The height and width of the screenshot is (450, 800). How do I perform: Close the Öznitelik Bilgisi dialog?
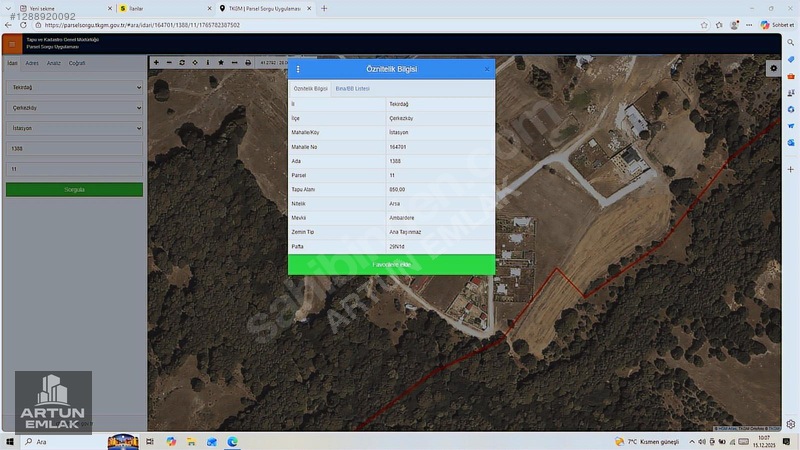click(x=487, y=69)
